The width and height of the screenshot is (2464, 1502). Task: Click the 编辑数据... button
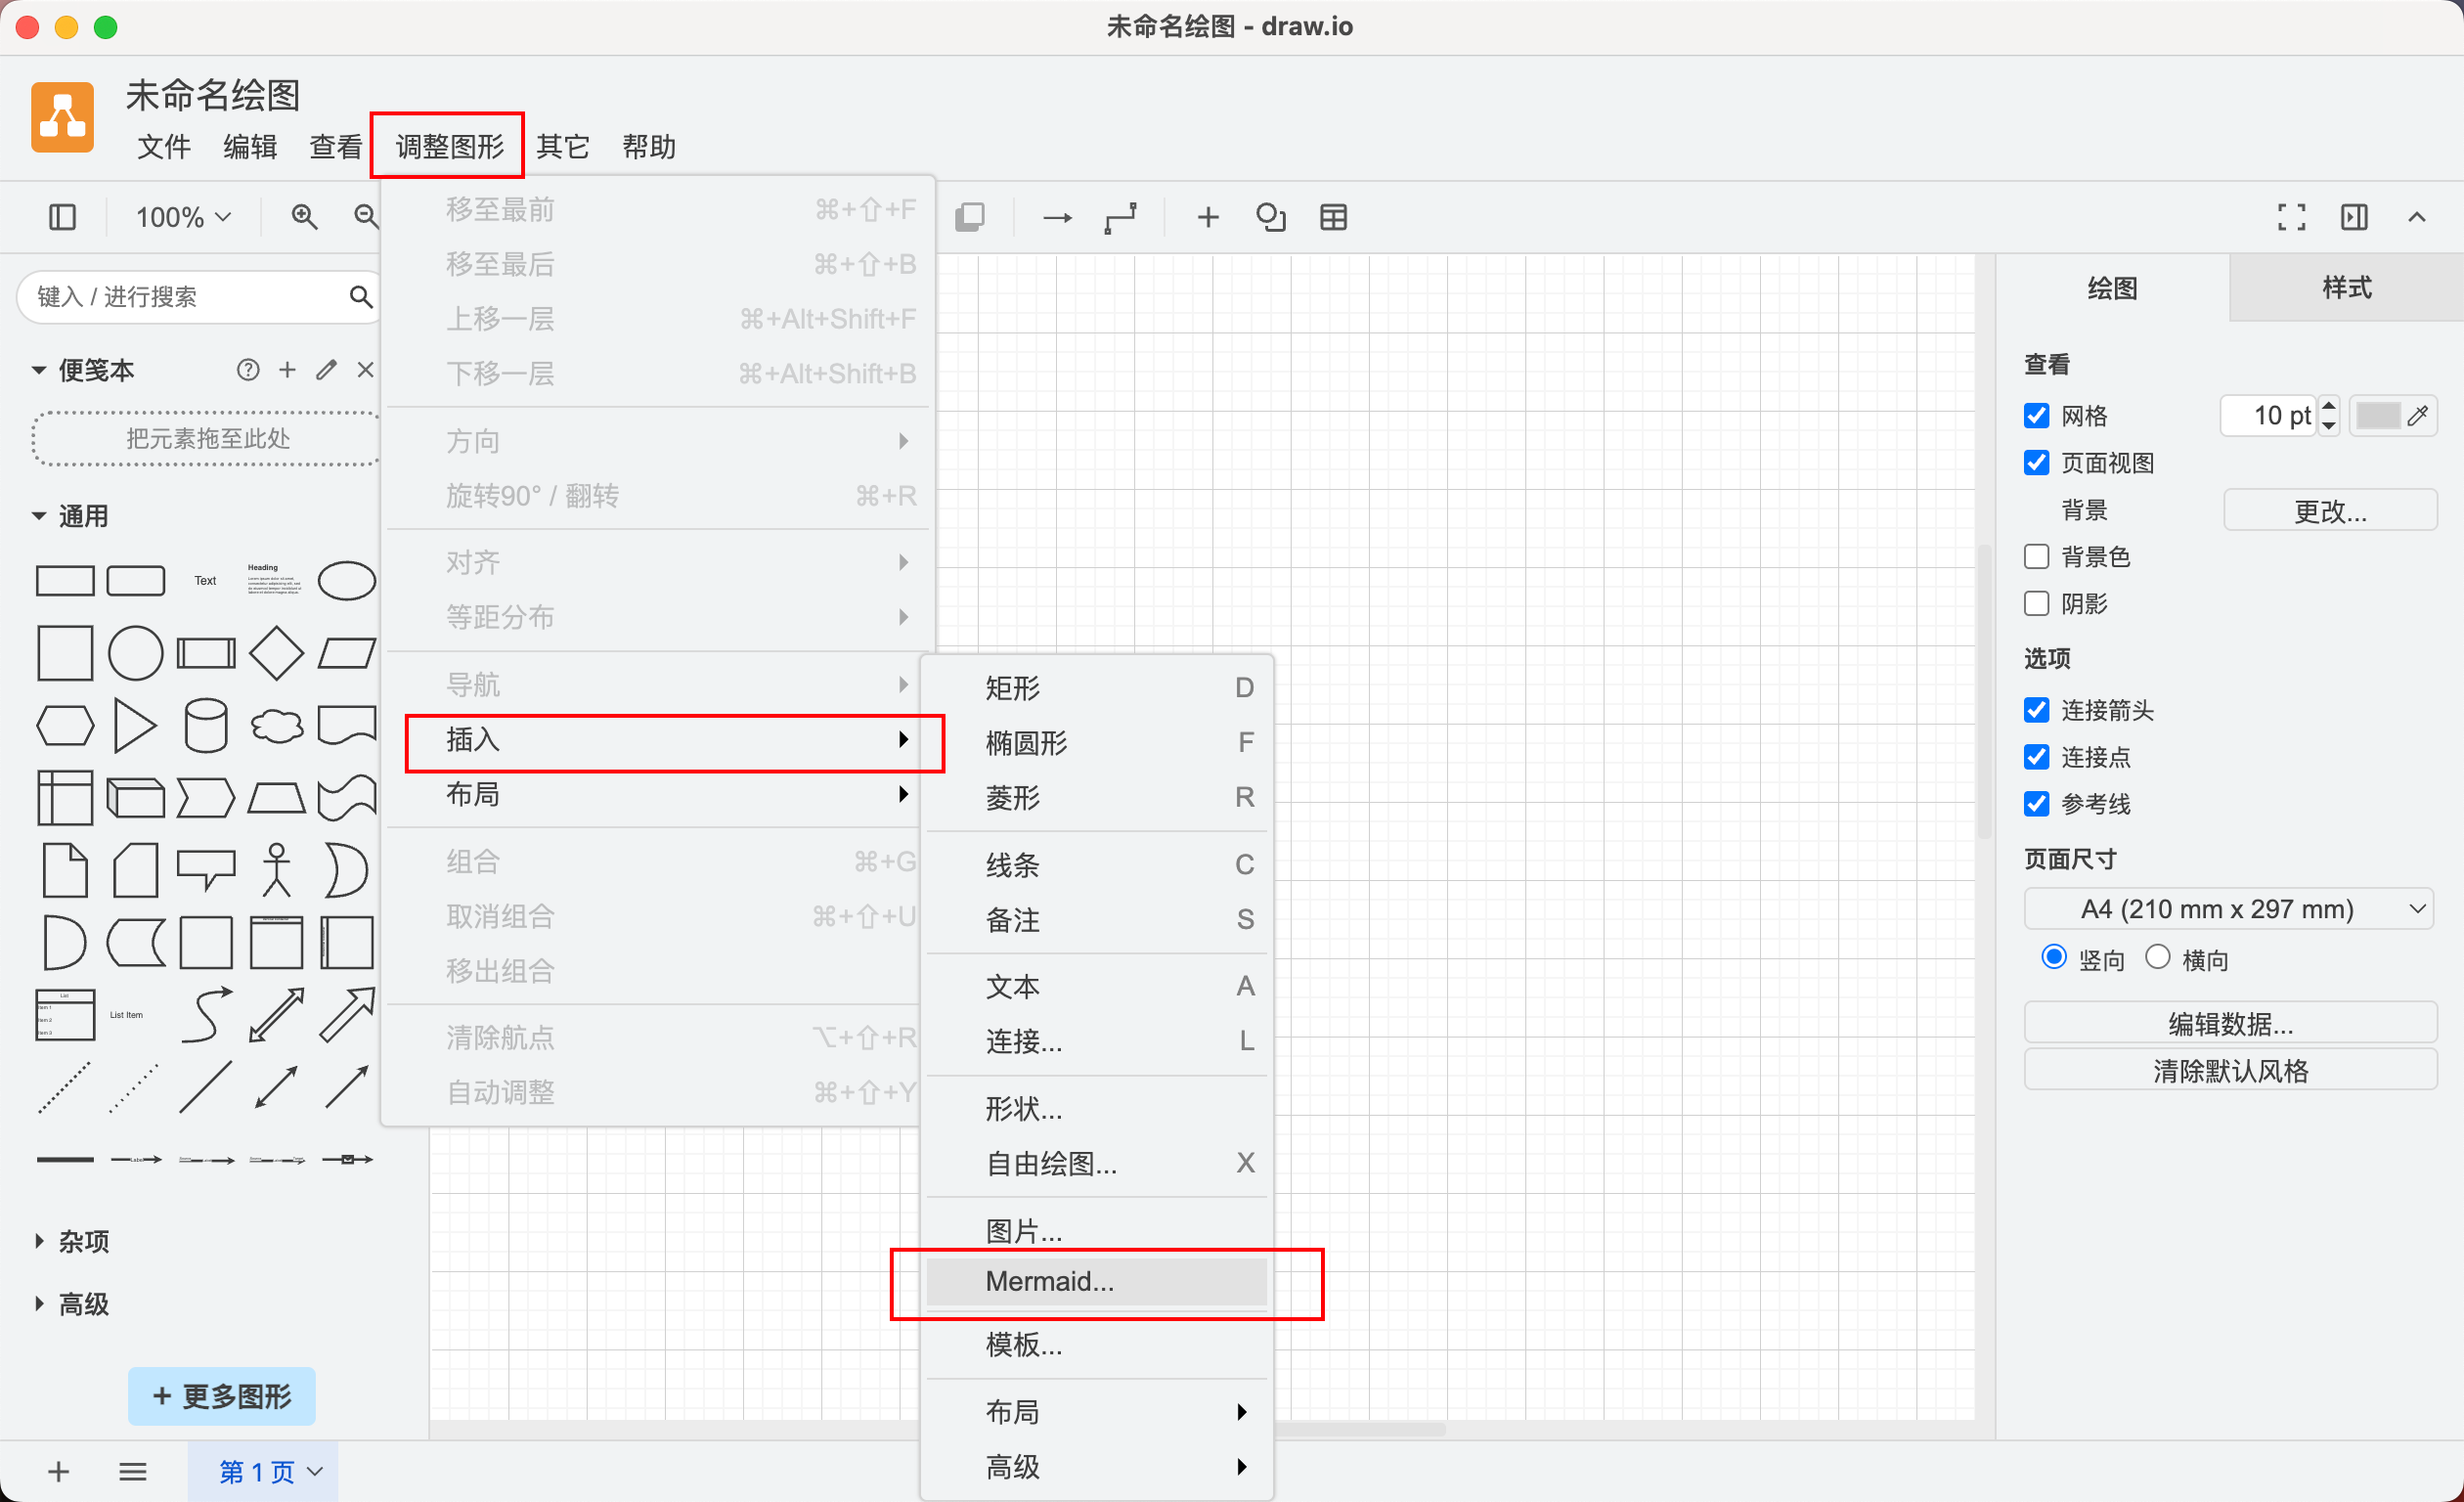click(x=2229, y=1023)
